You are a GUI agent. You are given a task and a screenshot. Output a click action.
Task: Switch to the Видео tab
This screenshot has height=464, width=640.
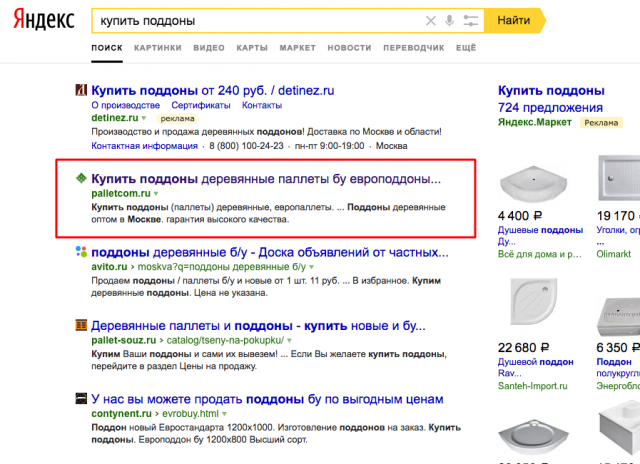(209, 48)
